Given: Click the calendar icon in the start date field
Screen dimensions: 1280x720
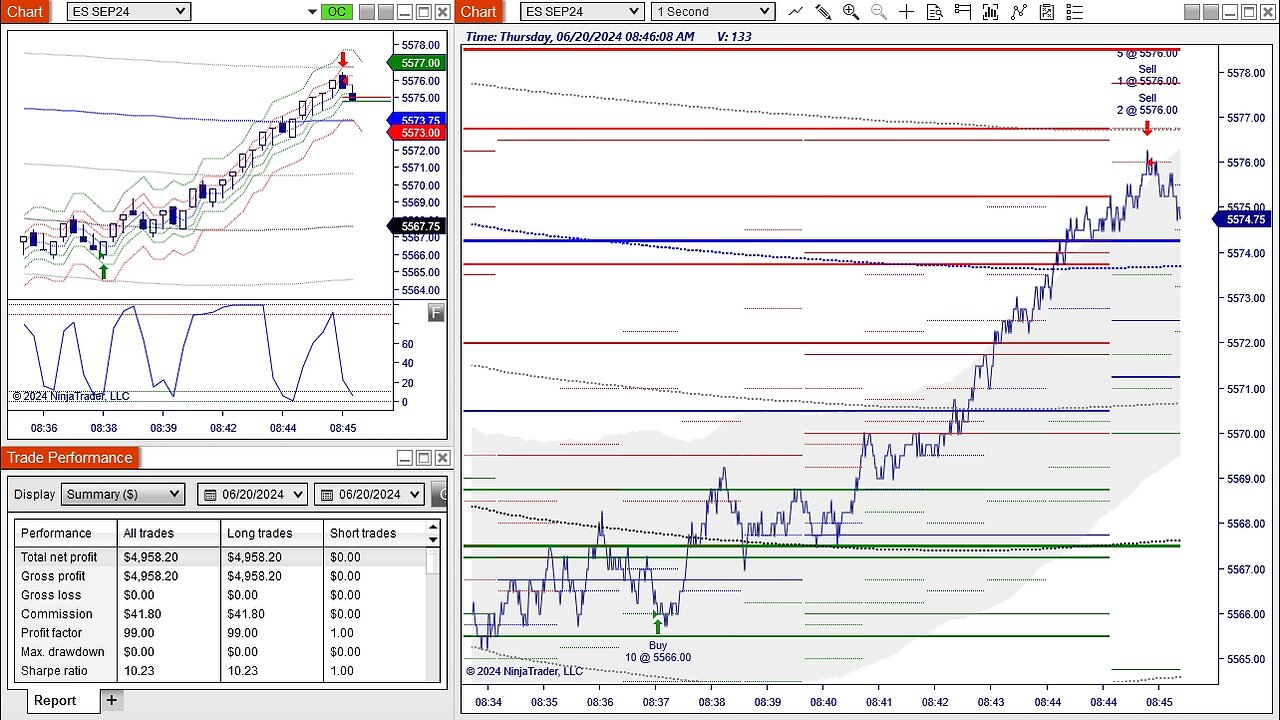Looking at the screenshot, I should point(211,494).
